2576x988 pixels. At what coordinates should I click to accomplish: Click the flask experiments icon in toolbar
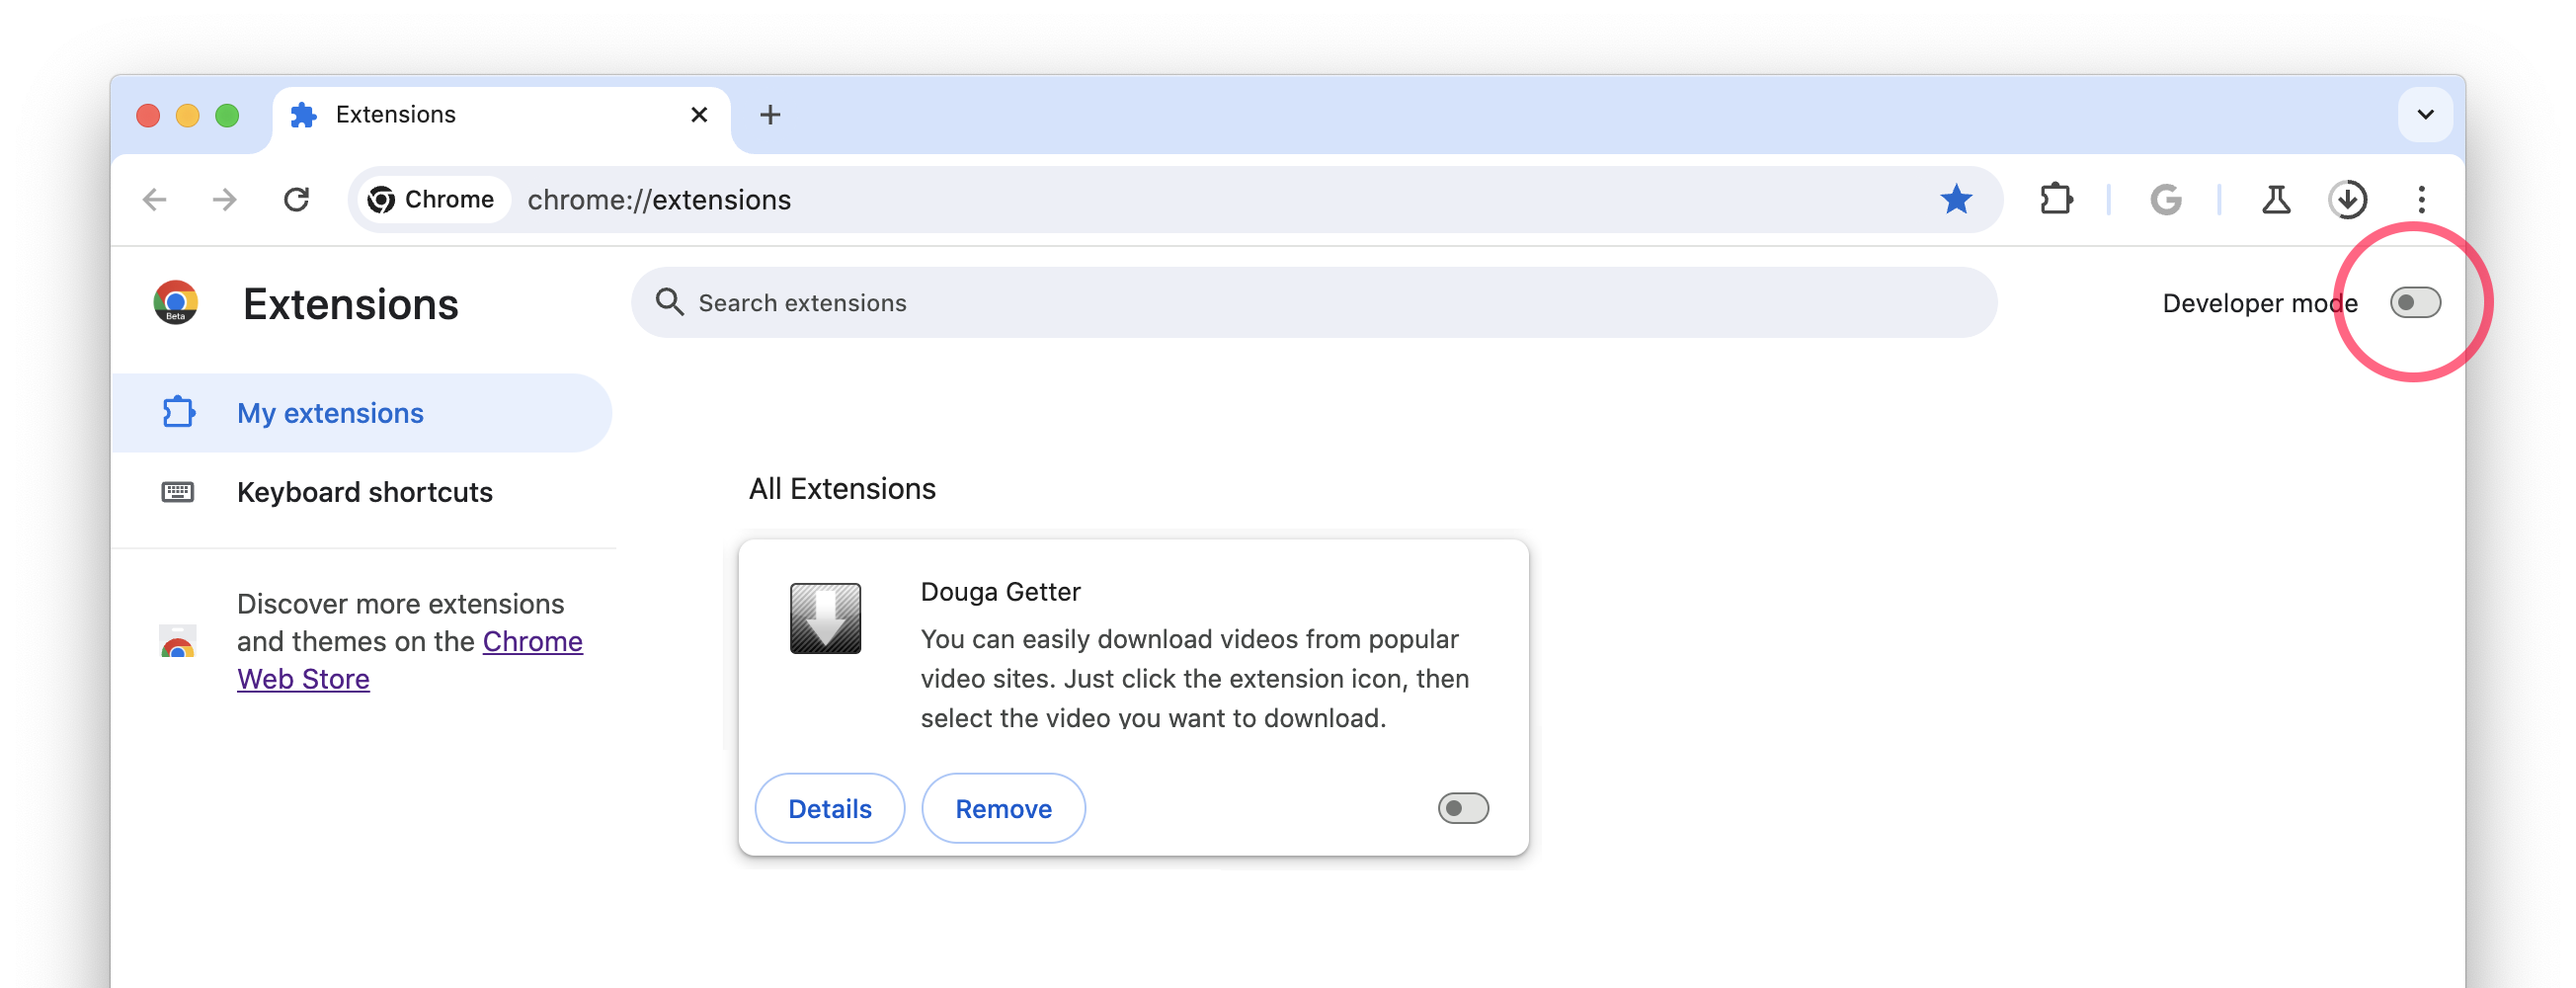tap(2276, 199)
